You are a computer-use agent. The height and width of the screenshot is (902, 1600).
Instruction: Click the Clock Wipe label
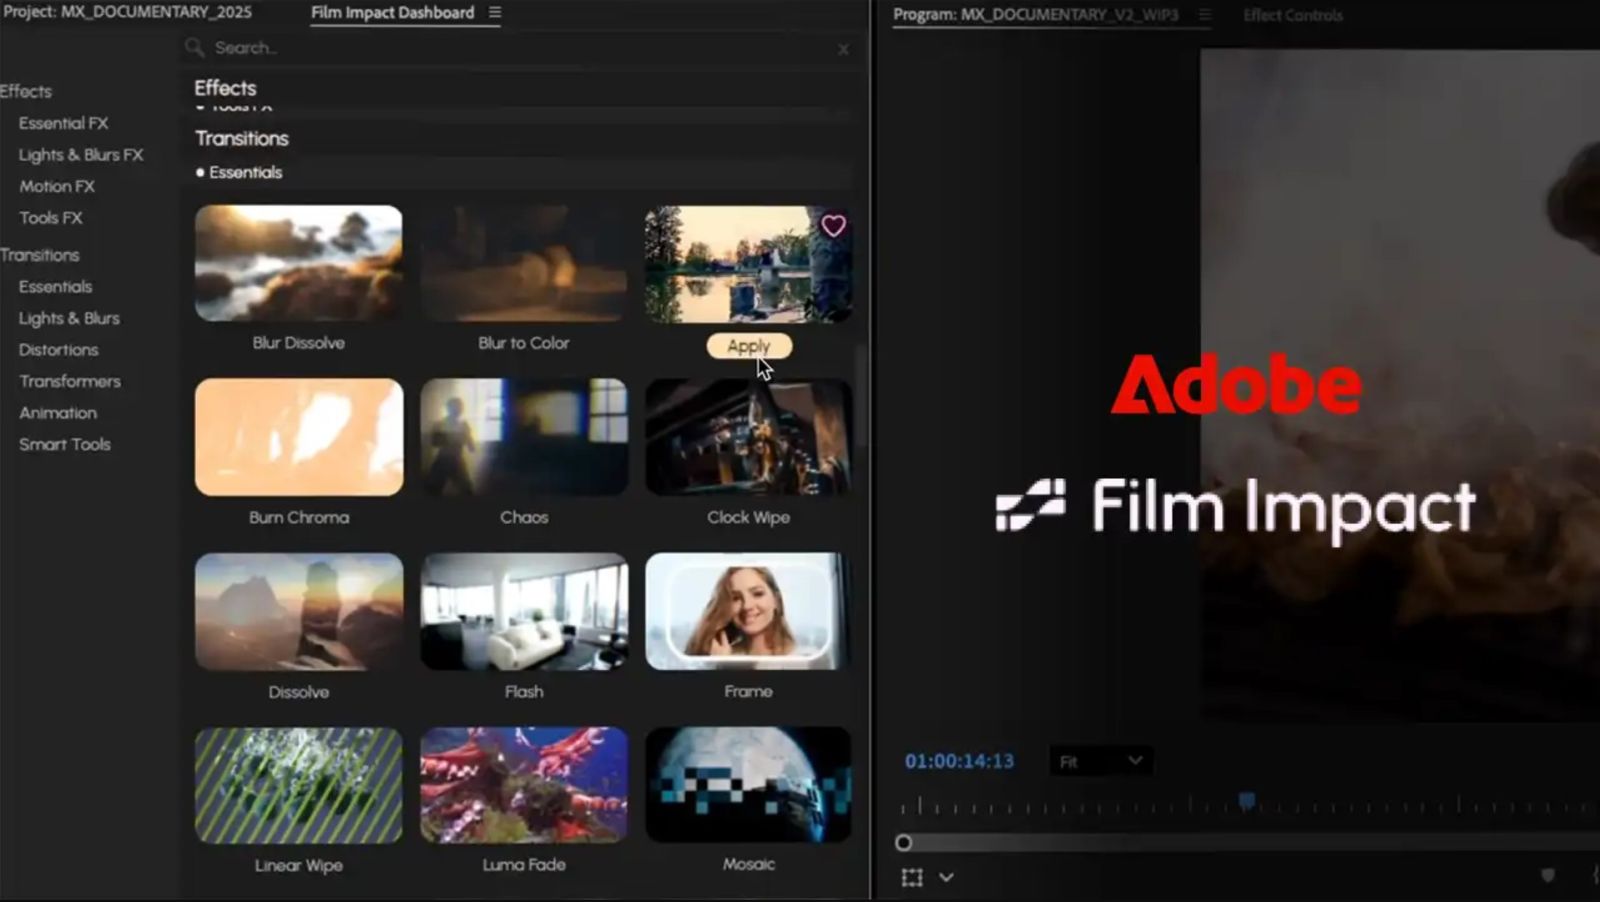click(x=748, y=518)
